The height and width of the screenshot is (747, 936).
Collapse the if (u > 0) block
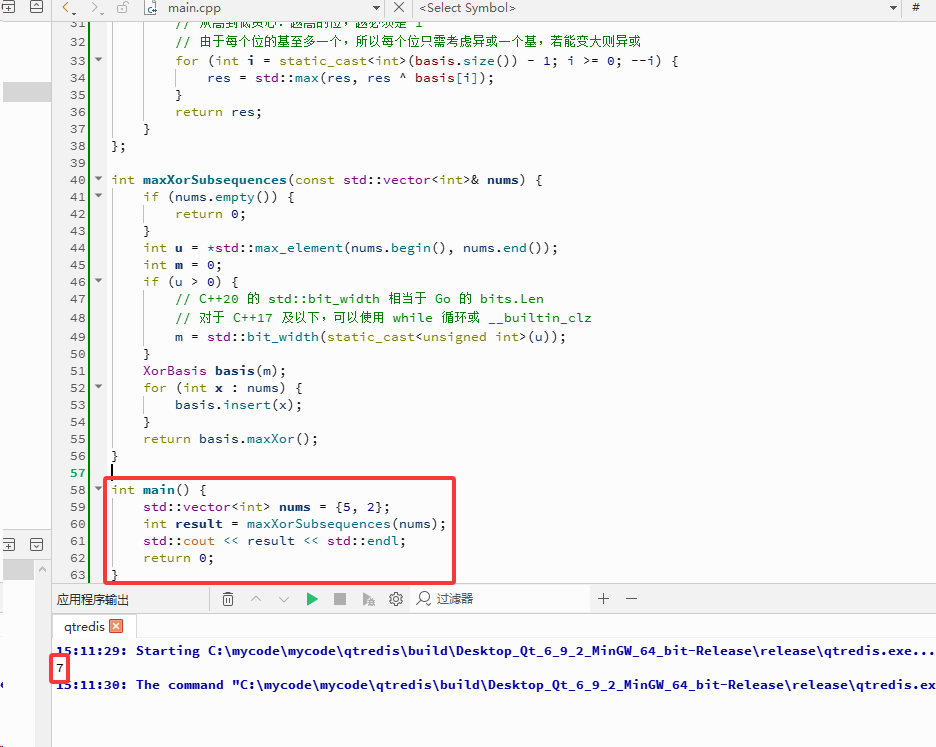98,281
